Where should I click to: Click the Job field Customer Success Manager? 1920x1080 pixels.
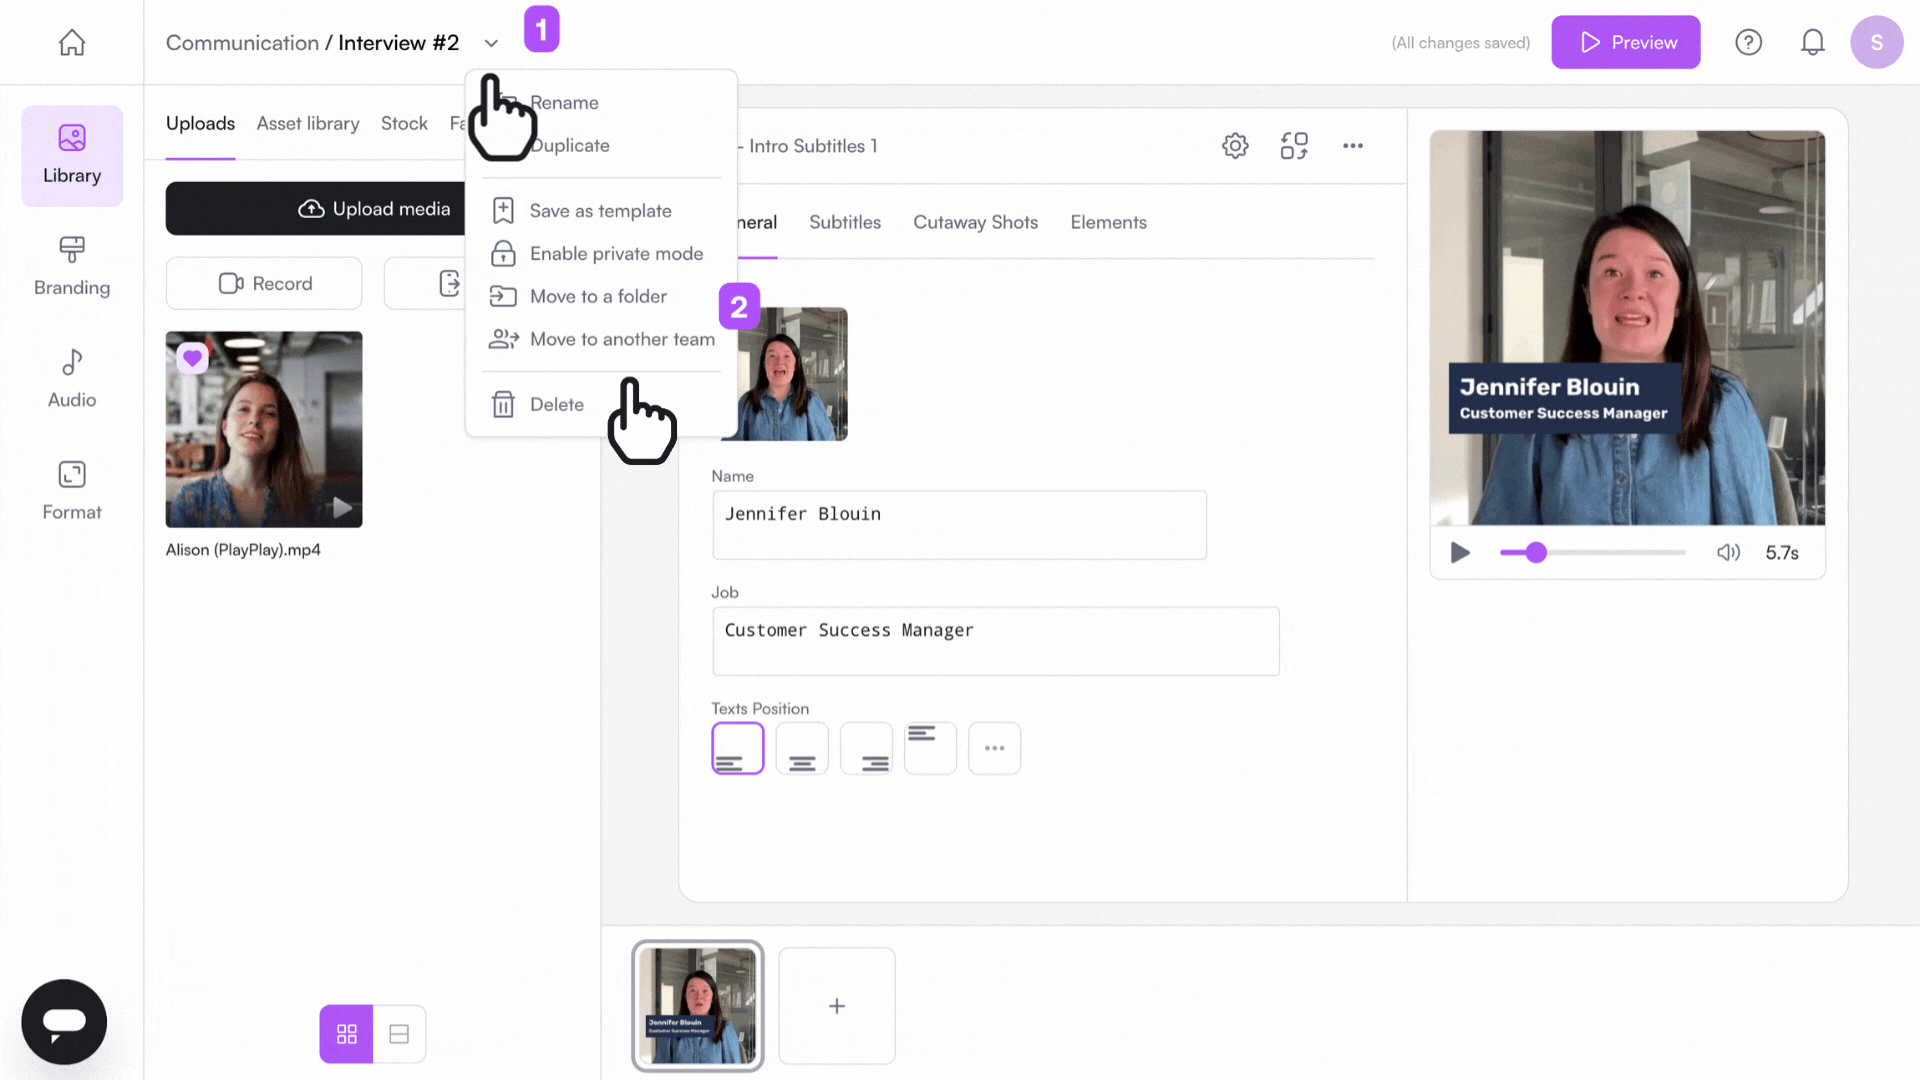[x=996, y=641]
